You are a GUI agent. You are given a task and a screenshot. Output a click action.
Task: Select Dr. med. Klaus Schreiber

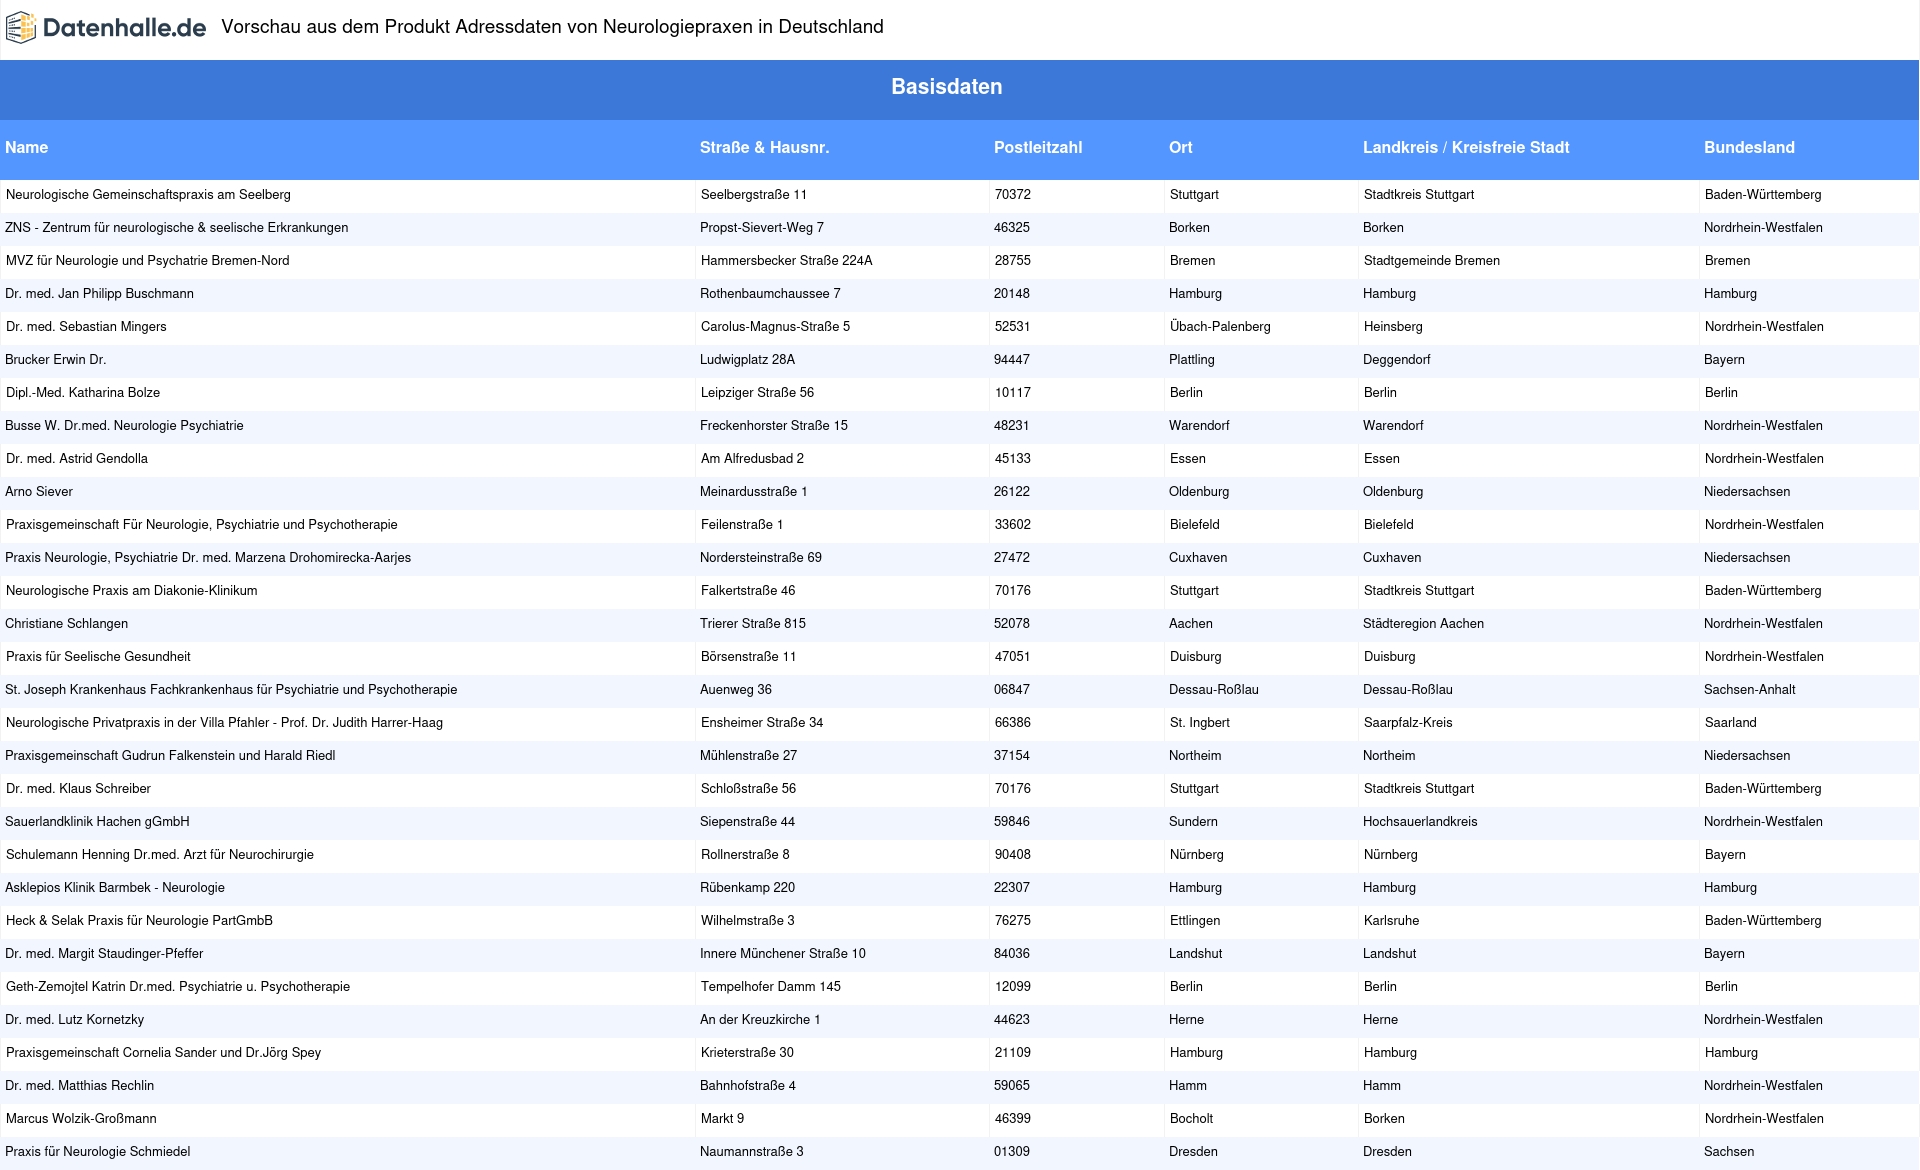(78, 789)
